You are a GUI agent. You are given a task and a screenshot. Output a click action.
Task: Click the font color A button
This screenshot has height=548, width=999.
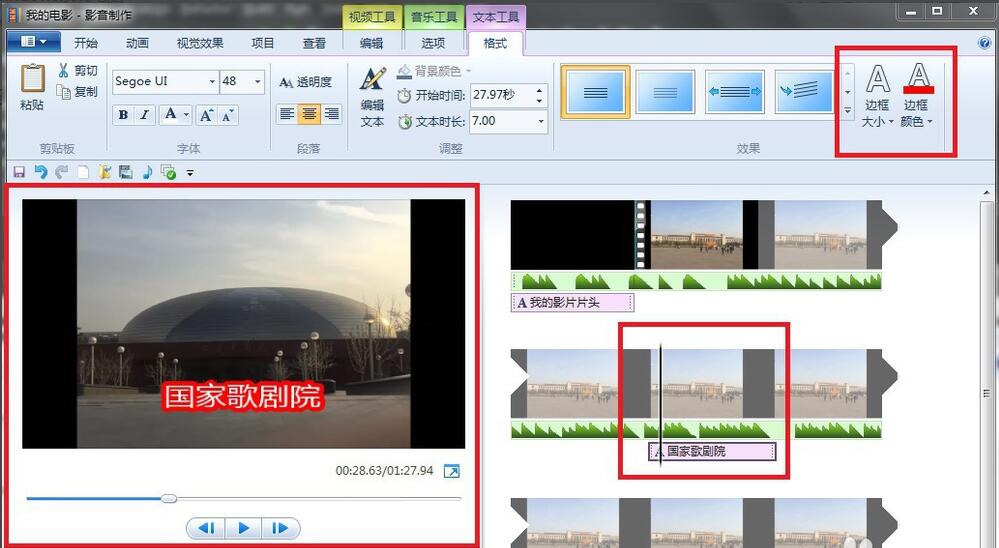pyautogui.click(x=171, y=115)
